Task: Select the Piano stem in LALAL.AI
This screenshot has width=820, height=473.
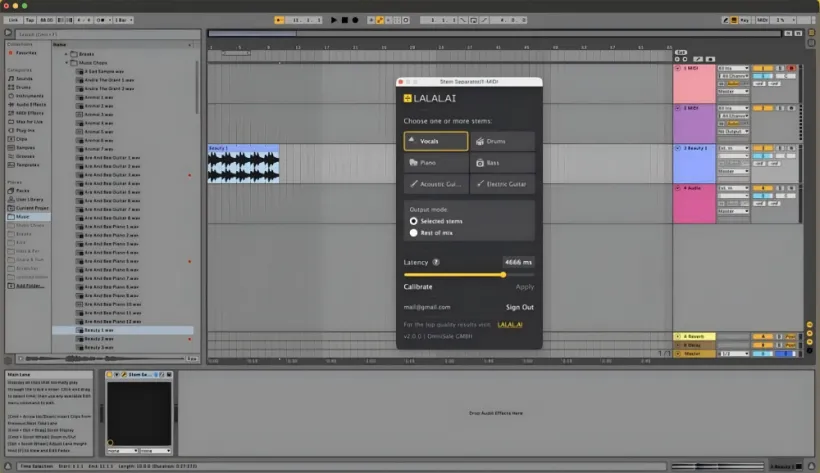Action: click(436, 163)
